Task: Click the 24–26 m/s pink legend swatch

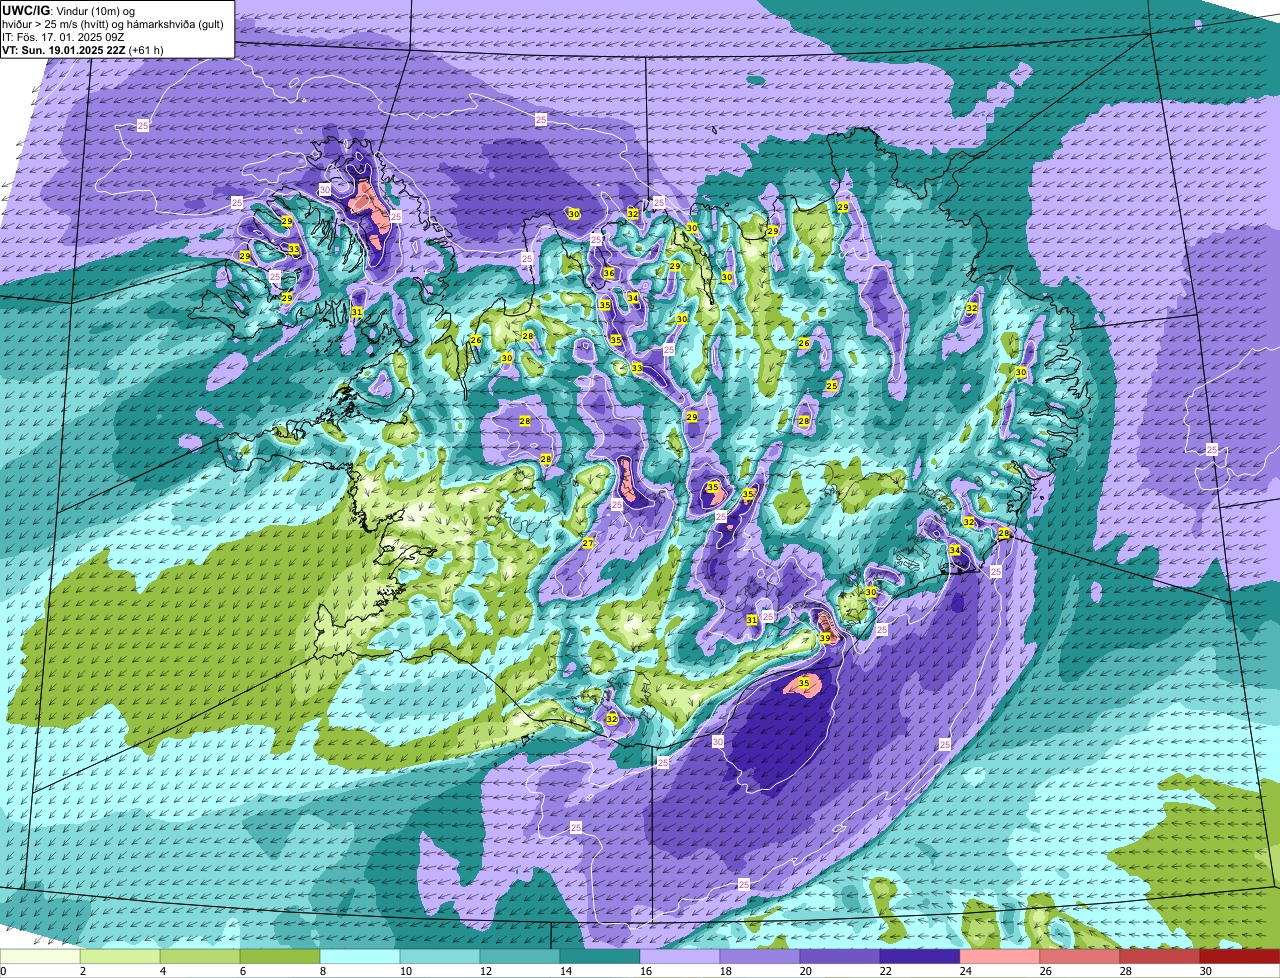Action: pos(1000,957)
